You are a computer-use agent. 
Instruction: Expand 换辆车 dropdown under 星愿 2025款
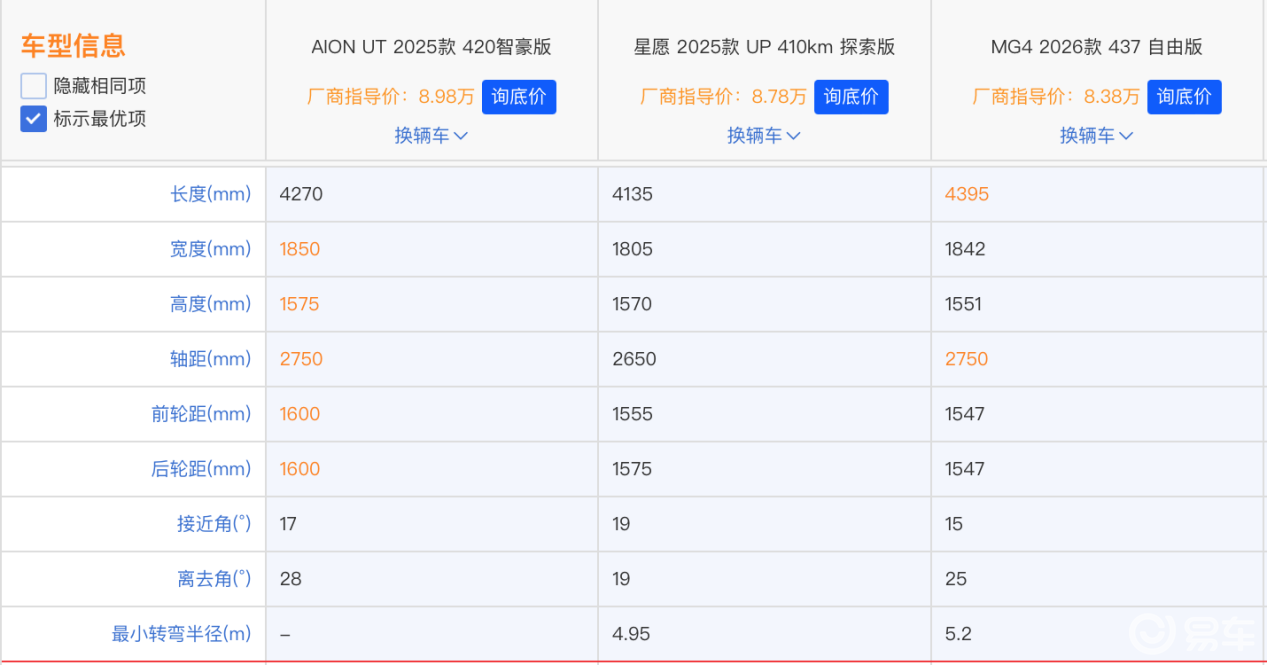[764, 135]
